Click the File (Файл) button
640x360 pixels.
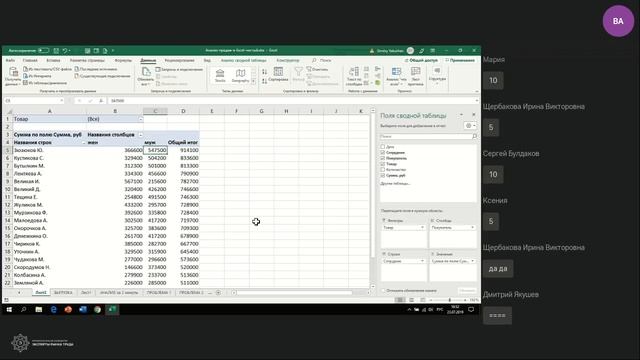(10, 60)
